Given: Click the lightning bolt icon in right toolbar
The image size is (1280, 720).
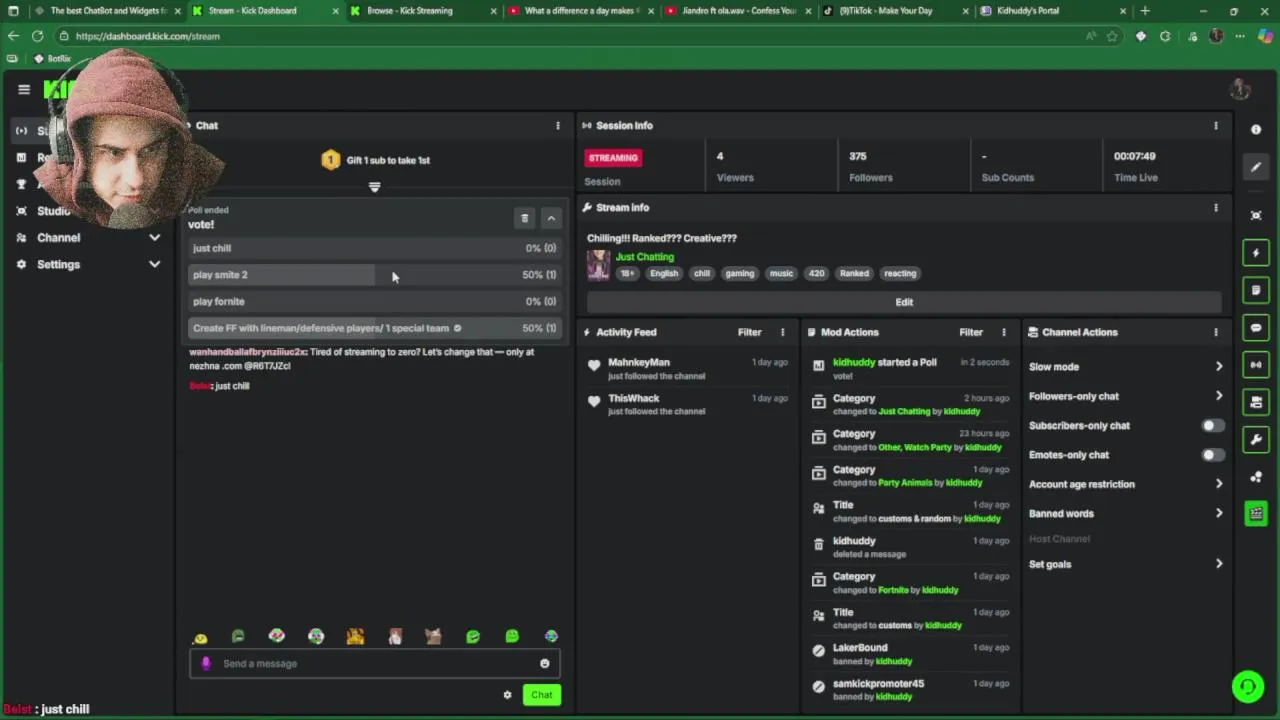Looking at the screenshot, I should tap(1256, 253).
